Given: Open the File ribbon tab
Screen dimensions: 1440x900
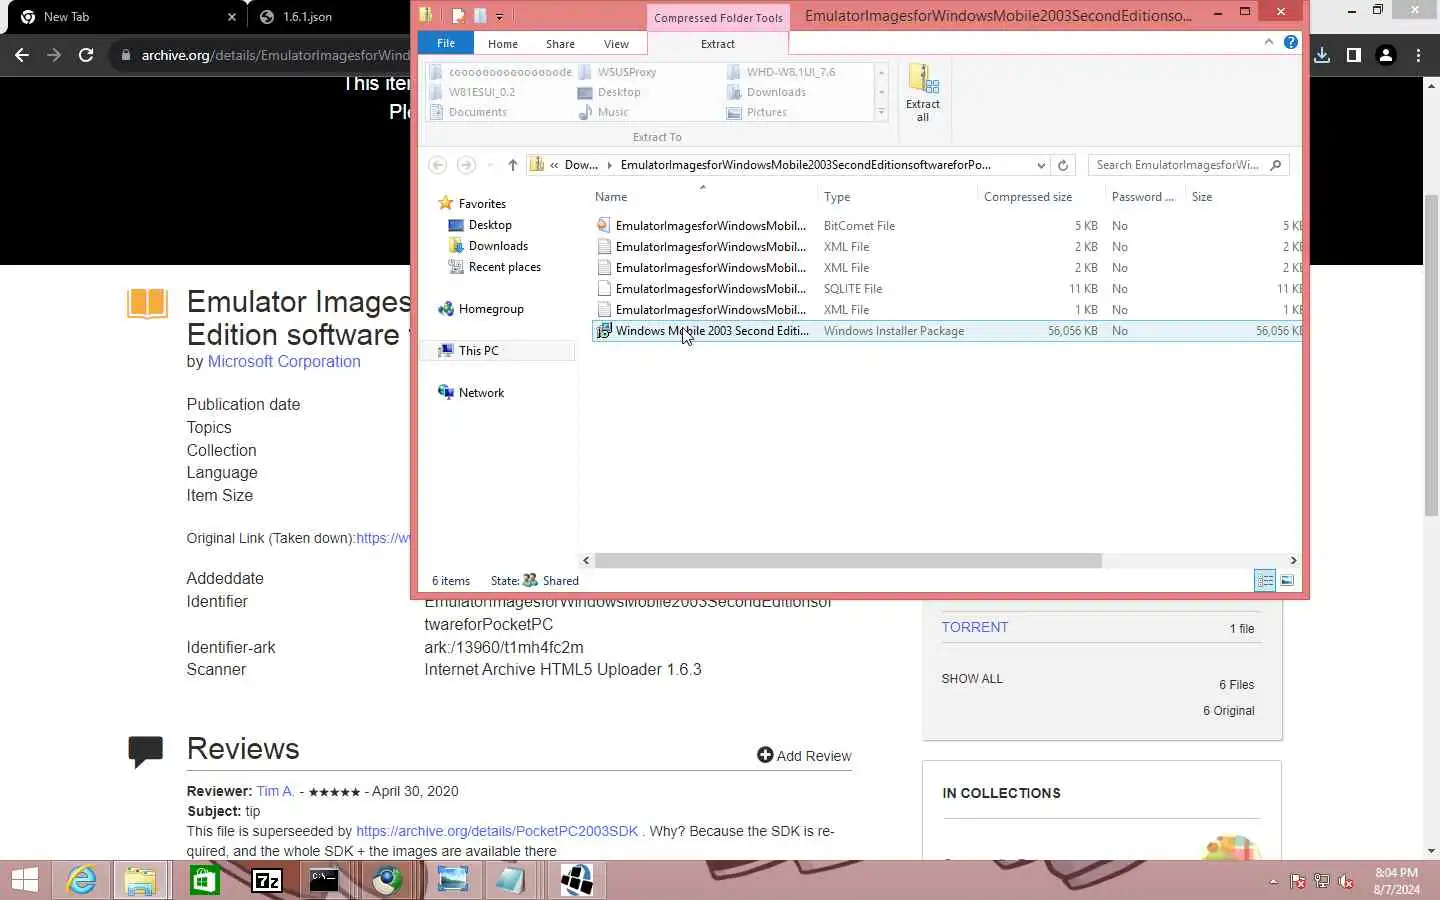Looking at the screenshot, I should point(446,43).
